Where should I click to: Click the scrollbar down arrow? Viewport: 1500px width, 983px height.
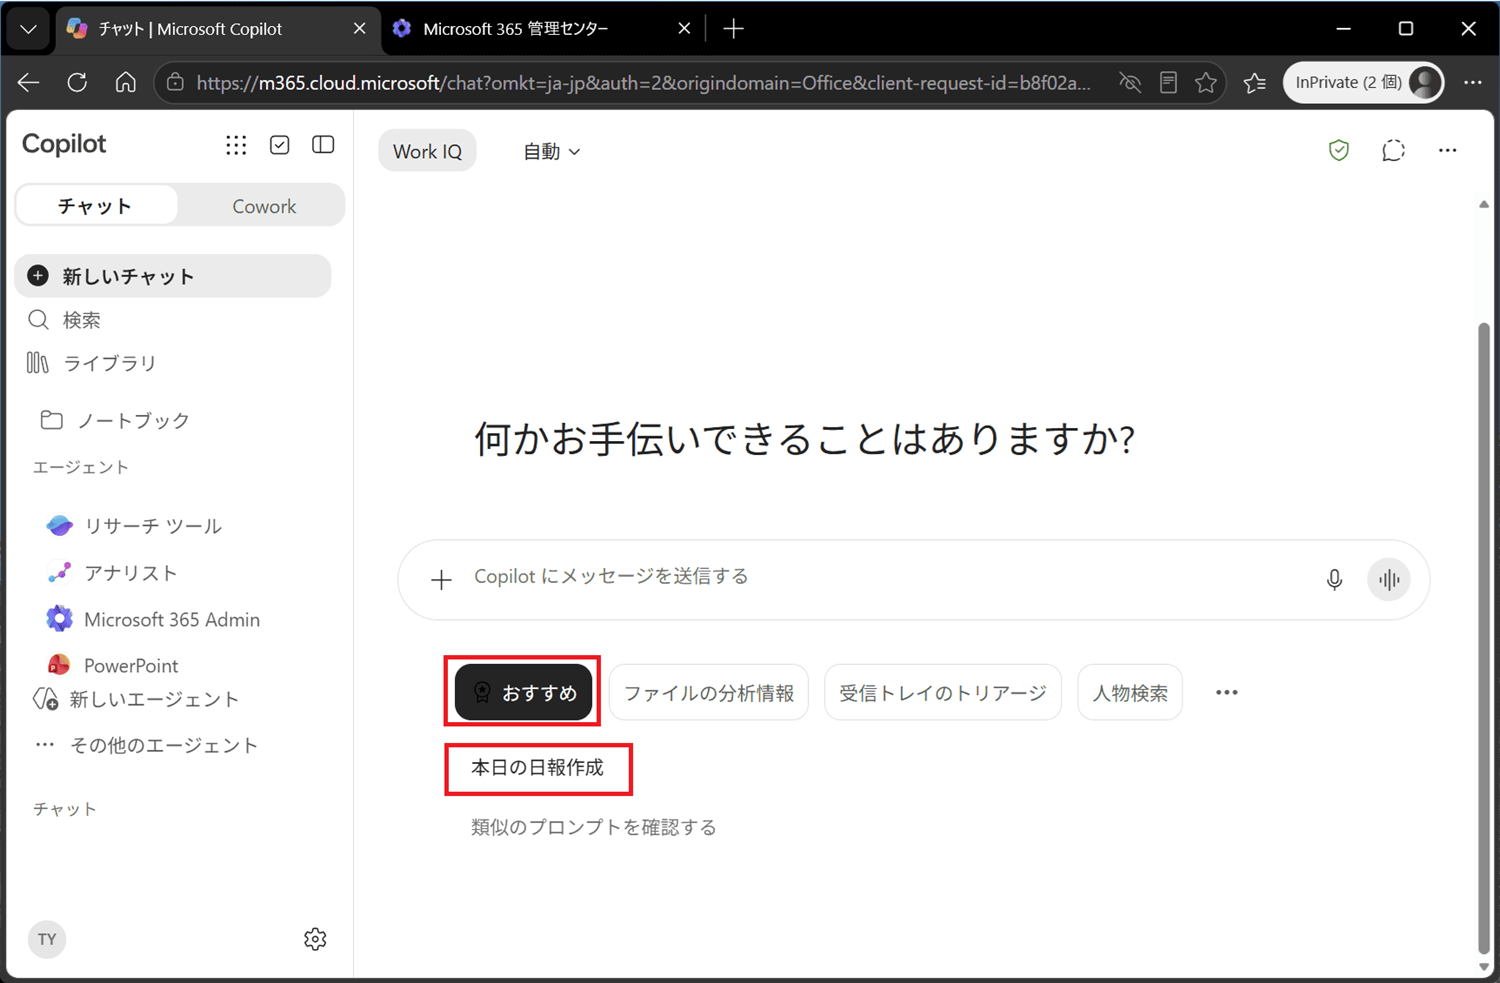point(1484,967)
